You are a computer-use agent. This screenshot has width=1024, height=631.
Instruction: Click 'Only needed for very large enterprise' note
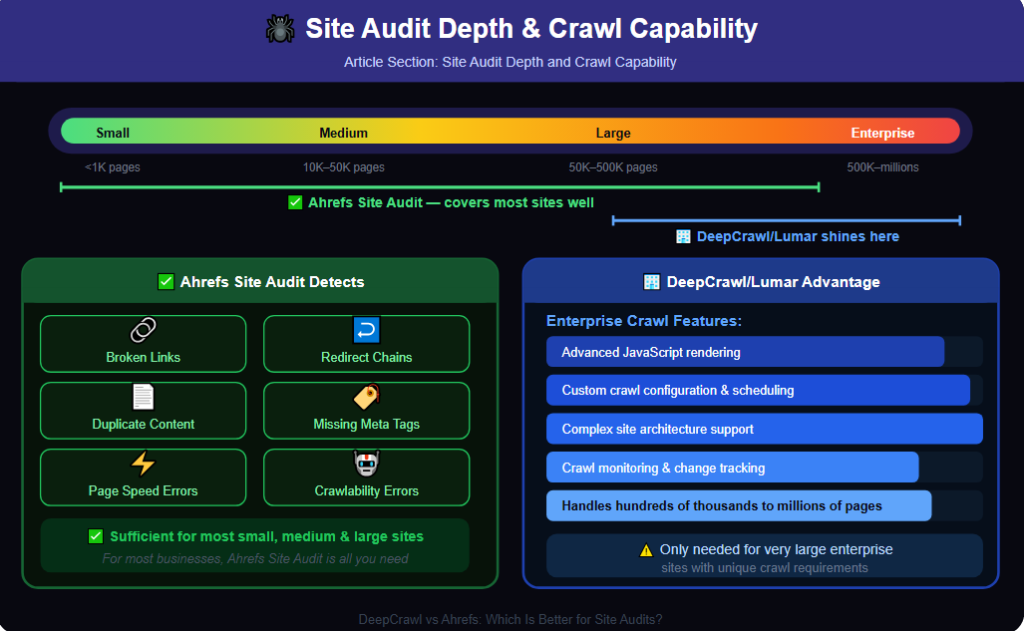[776, 549]
